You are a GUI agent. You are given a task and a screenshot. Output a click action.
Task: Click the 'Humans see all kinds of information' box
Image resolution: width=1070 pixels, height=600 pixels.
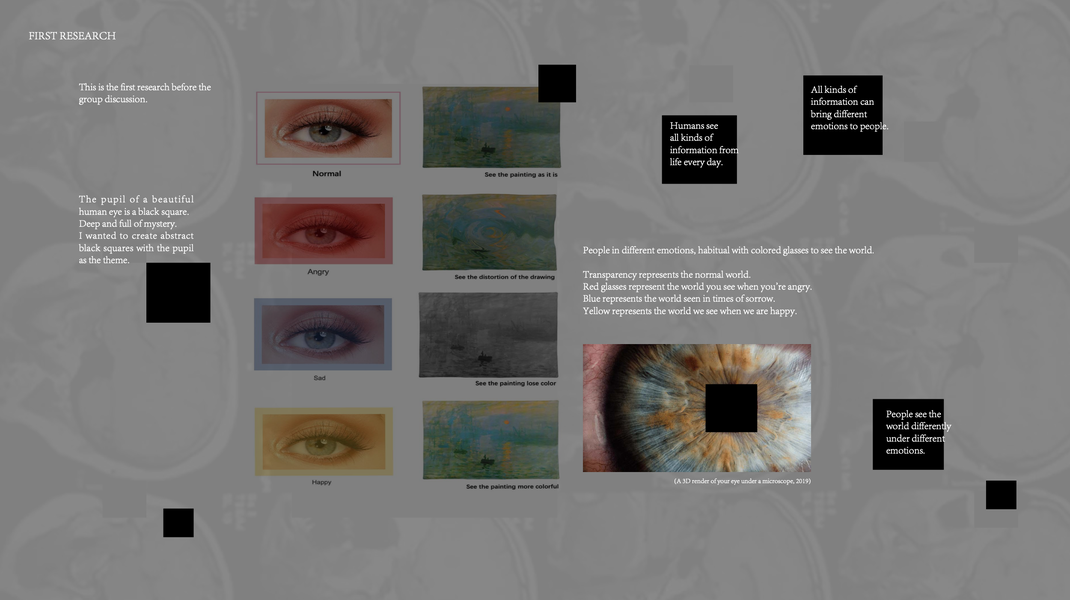point(699,149)
